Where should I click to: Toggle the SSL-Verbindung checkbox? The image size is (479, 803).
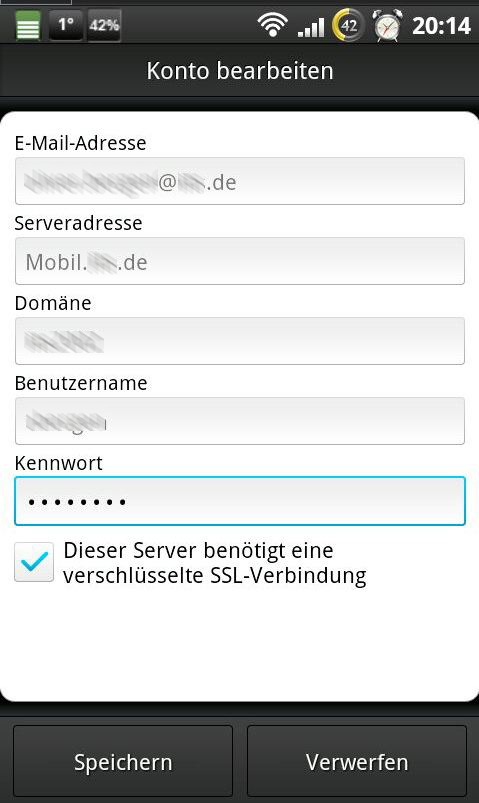tap(34, 562)
